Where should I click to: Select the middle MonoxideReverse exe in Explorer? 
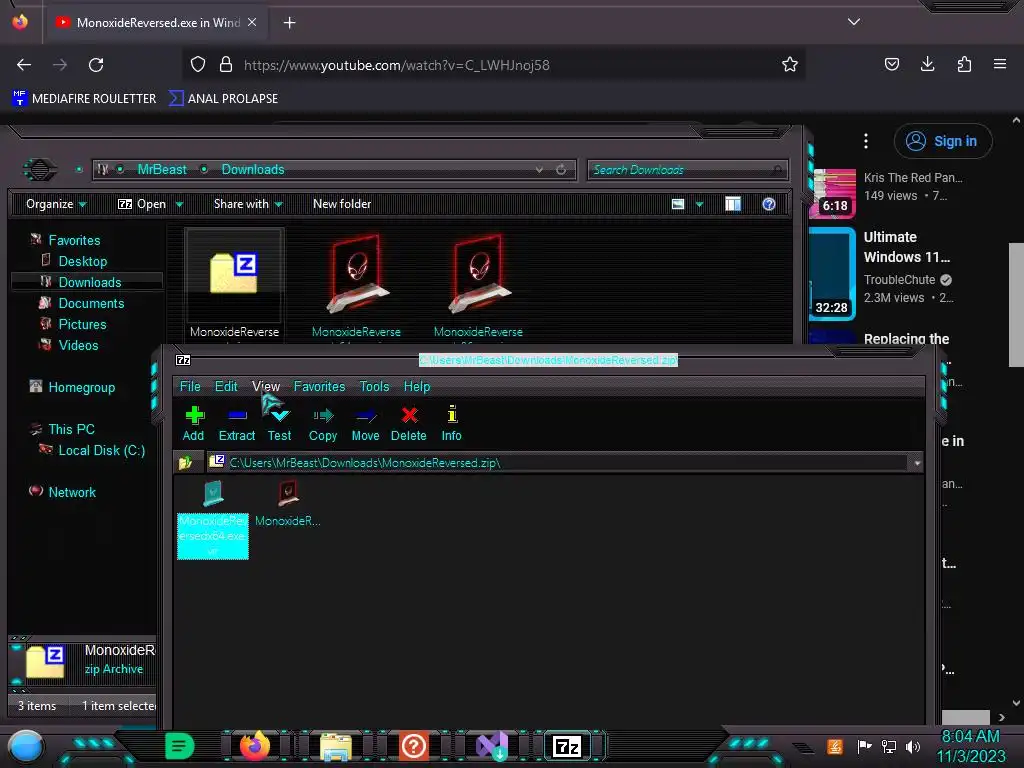[357, 284]
